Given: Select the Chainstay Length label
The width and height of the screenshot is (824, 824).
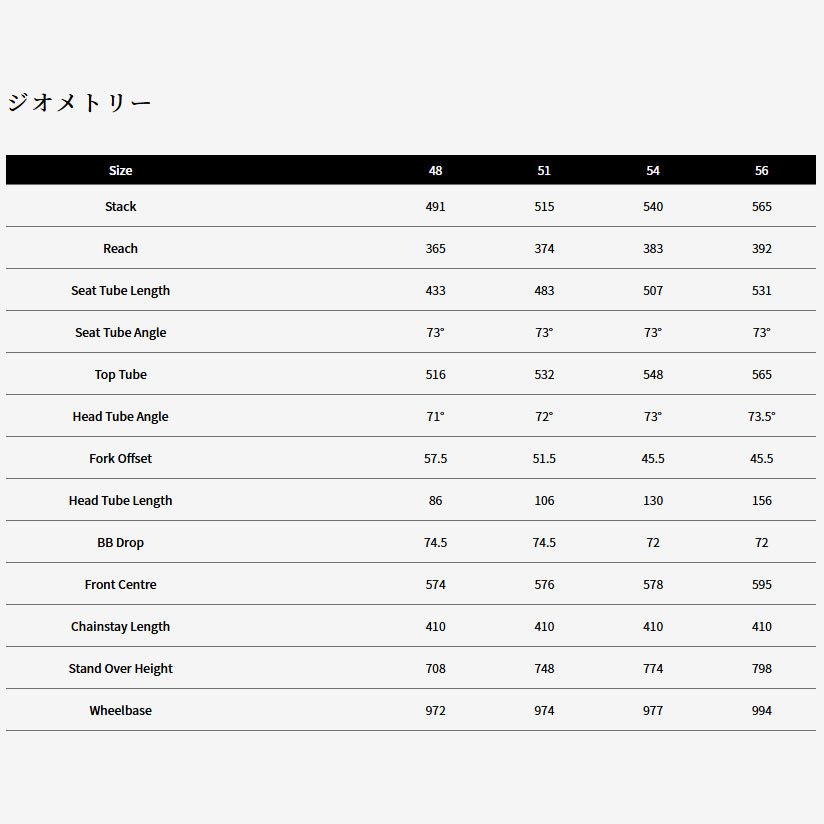Looking at the screenshot, I should click(x=120, y=627).
